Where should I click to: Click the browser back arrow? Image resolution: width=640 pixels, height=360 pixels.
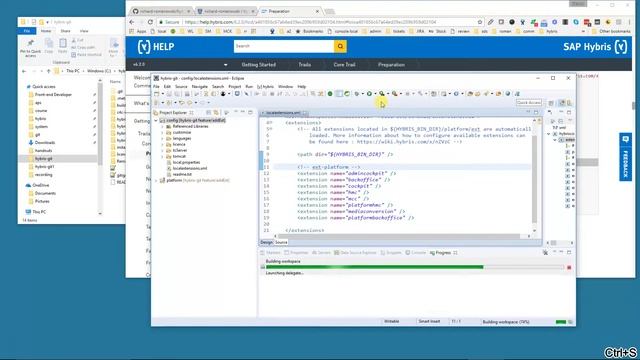tap(131, 22)
